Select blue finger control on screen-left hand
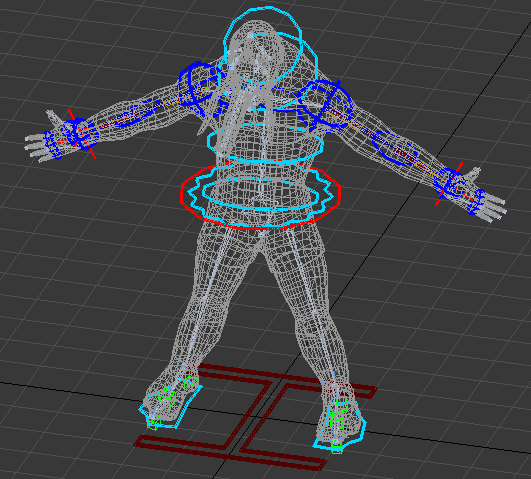Image resolution: width=531 pixels, height=479 pixels. click(x=52, y=146)
